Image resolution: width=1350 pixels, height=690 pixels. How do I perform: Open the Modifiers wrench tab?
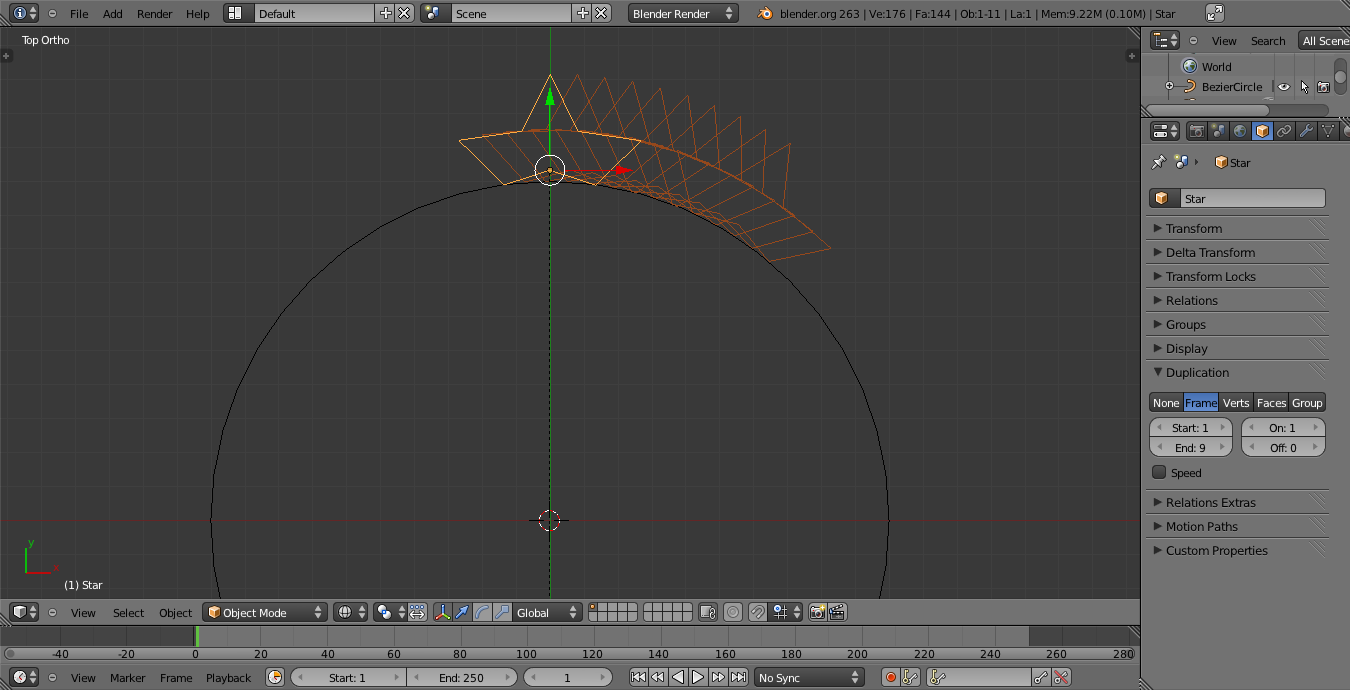(x=1306, y=131)
